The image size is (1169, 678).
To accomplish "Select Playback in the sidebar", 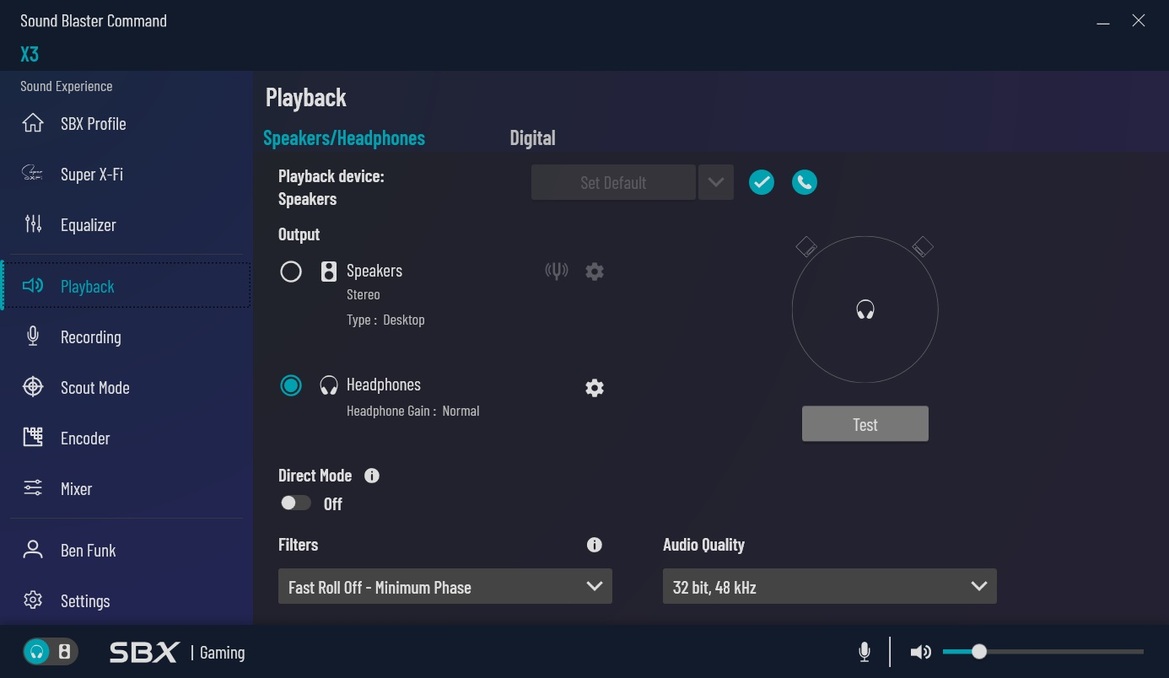I will pos(125,286).
